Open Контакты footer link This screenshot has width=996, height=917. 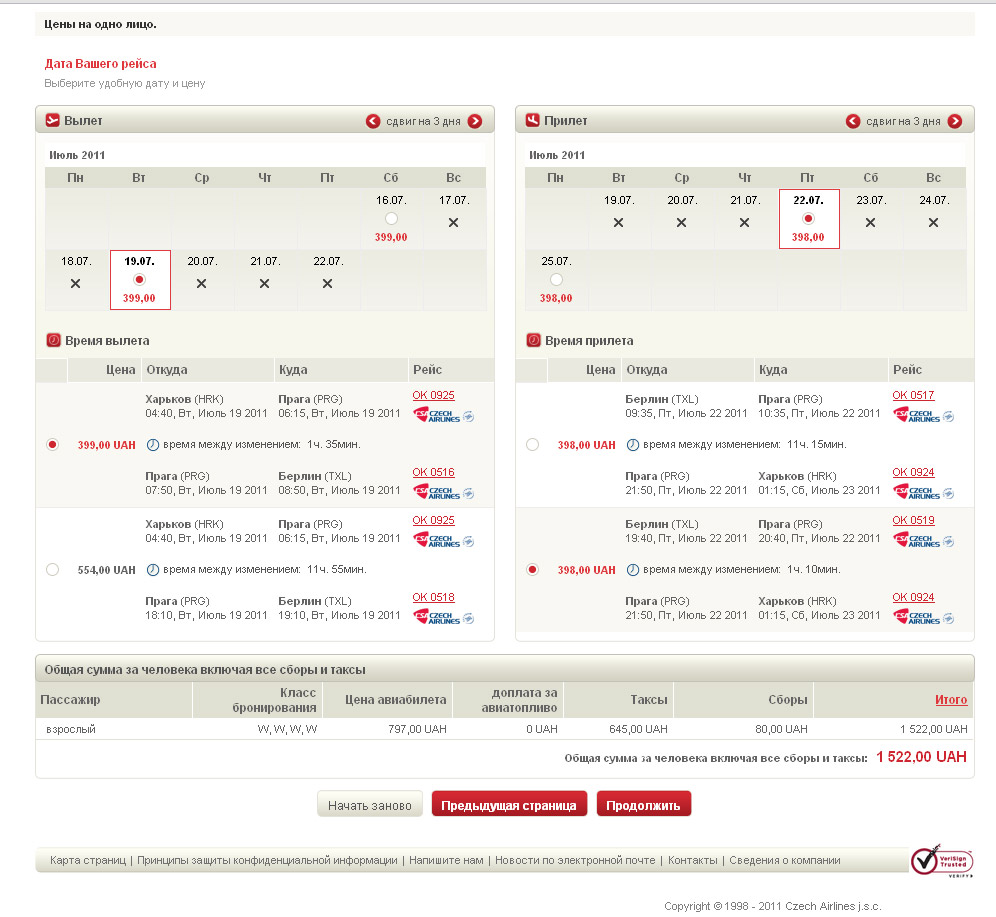[x=692, y=860]
